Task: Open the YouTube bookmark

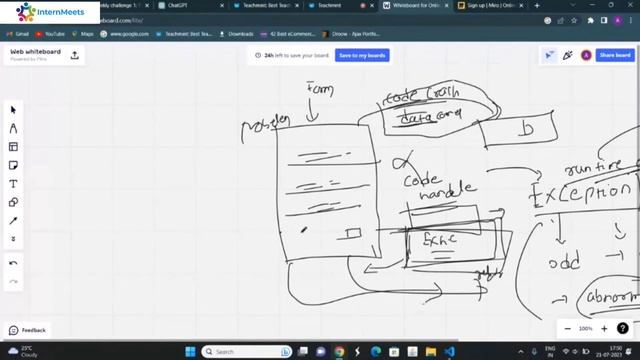Action: click(x=50, y=34)
